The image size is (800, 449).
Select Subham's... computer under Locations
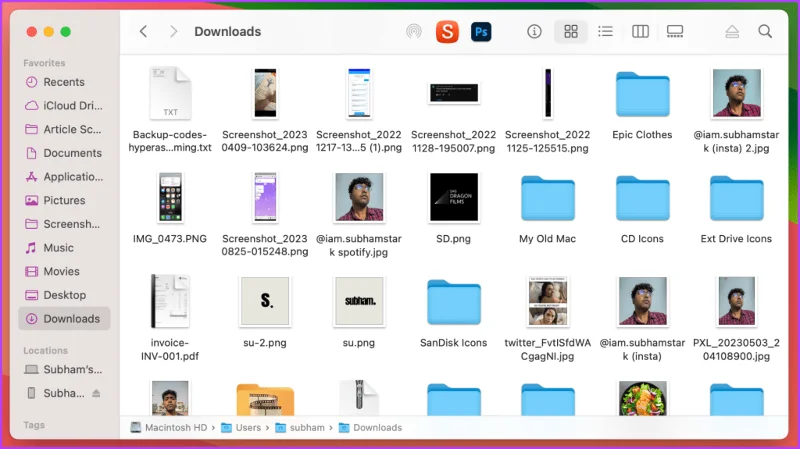pos(64,369)
